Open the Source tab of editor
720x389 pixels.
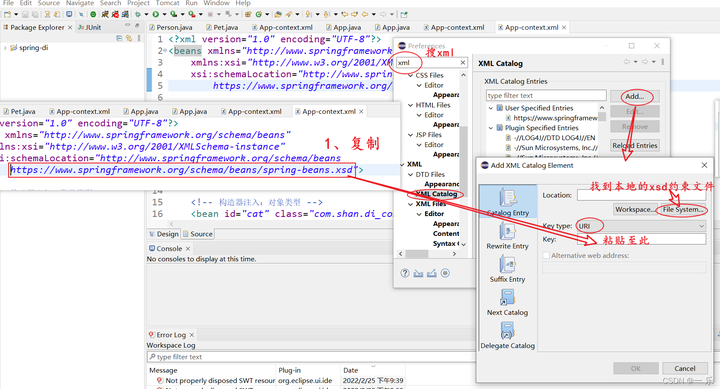(x=198, y=234)
